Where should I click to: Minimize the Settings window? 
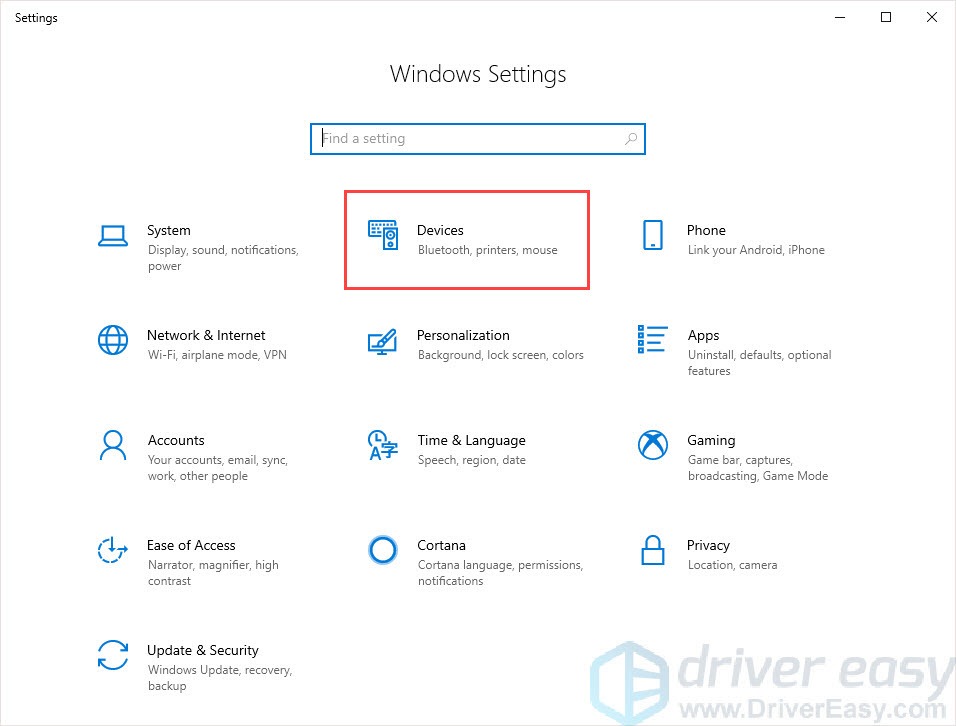click(839, 17)
